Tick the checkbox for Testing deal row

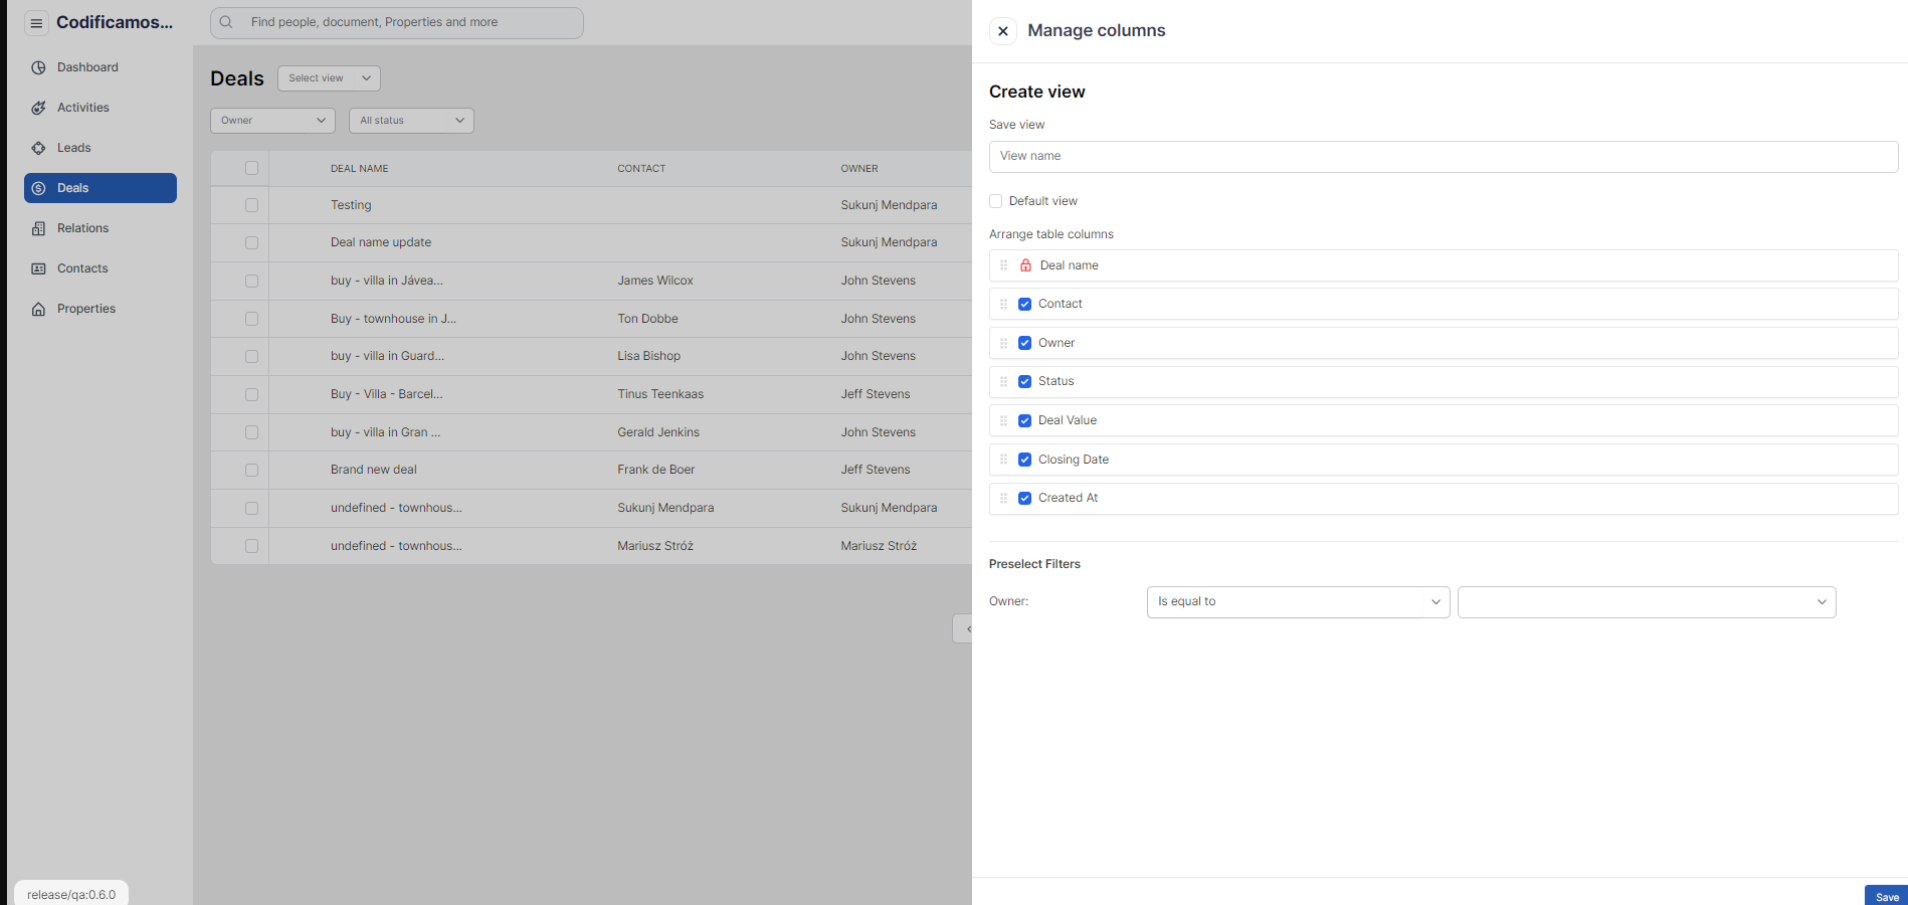point(251,205)
